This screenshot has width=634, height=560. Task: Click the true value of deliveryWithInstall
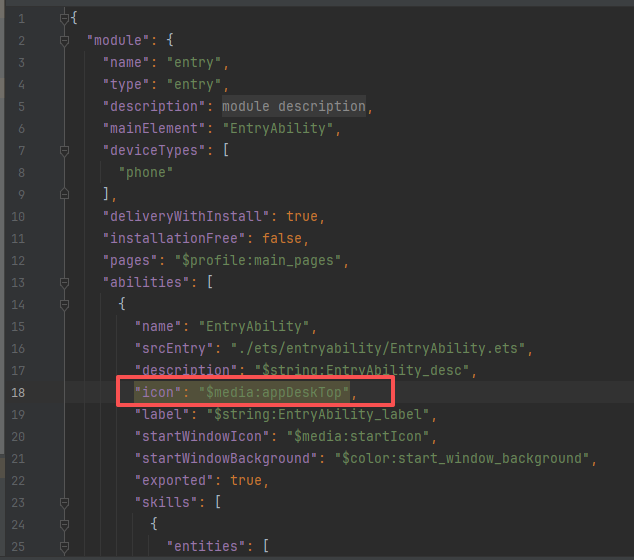302,216
